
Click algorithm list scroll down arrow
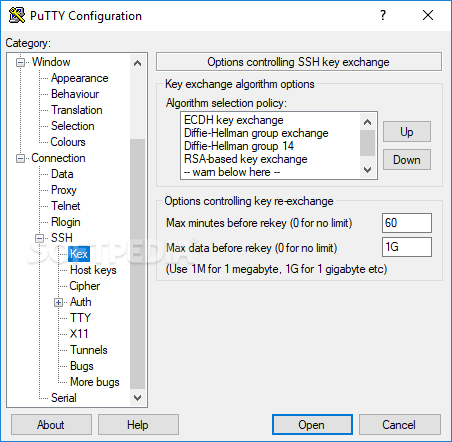tap(368, 170)
